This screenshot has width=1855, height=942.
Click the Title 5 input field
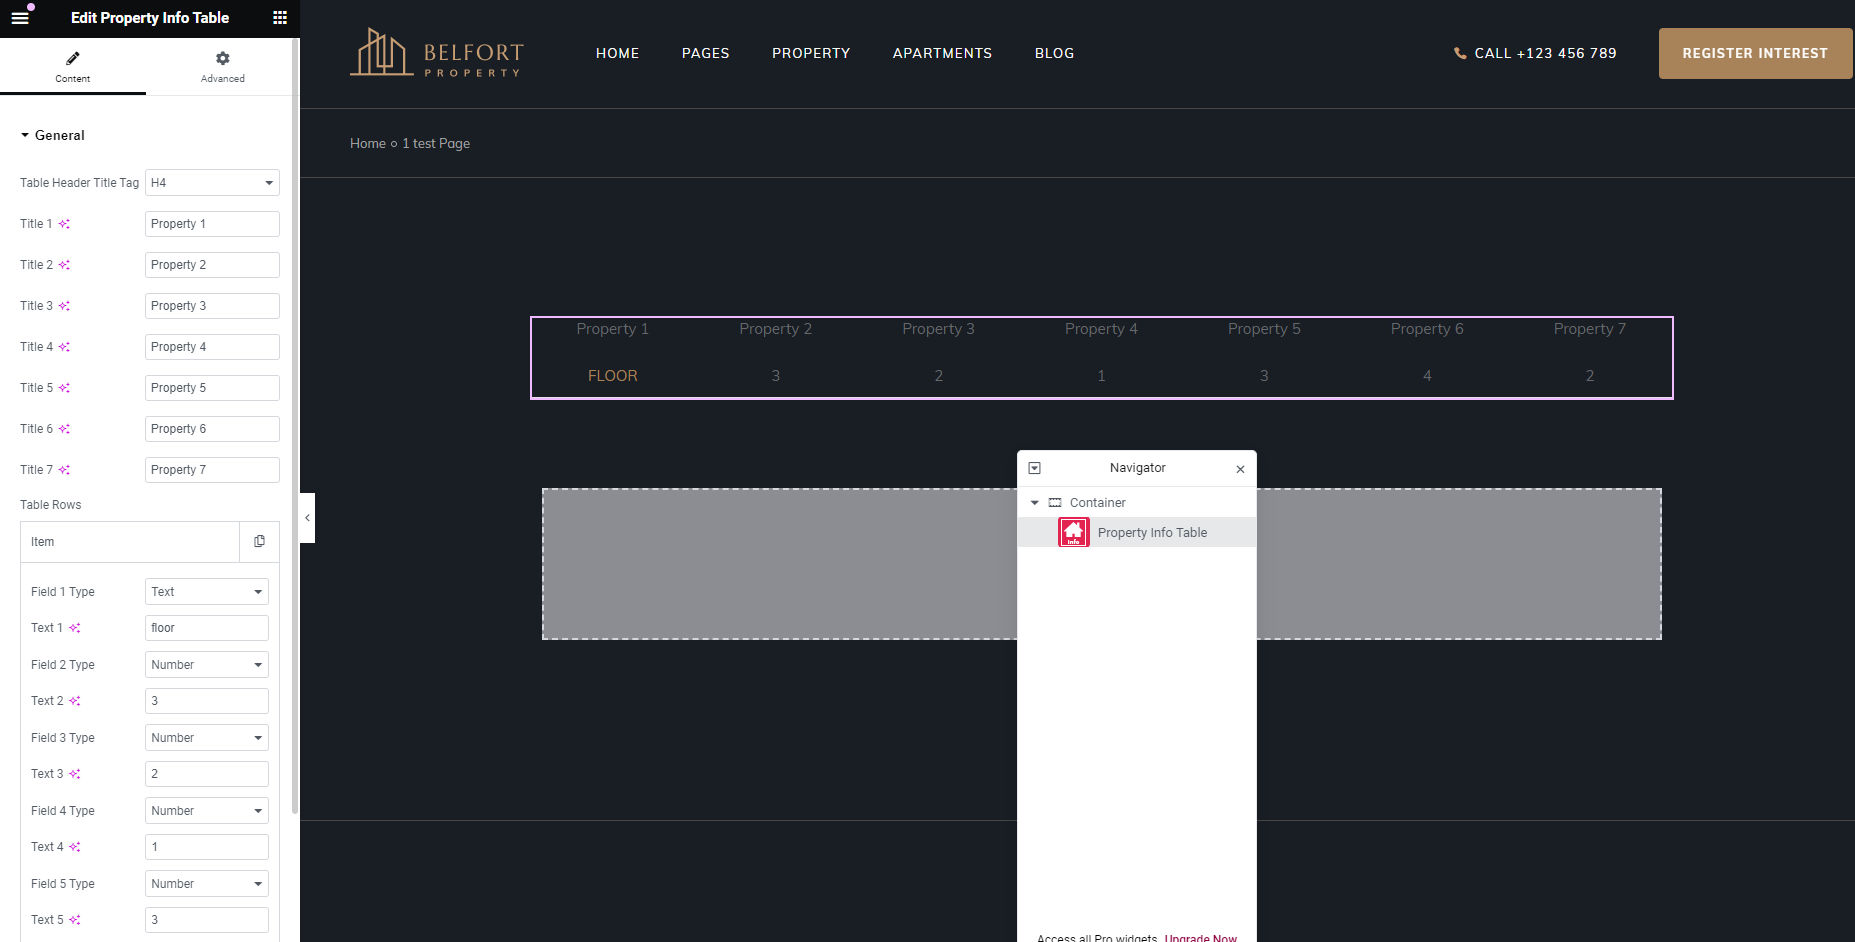(x=212, y=388)
